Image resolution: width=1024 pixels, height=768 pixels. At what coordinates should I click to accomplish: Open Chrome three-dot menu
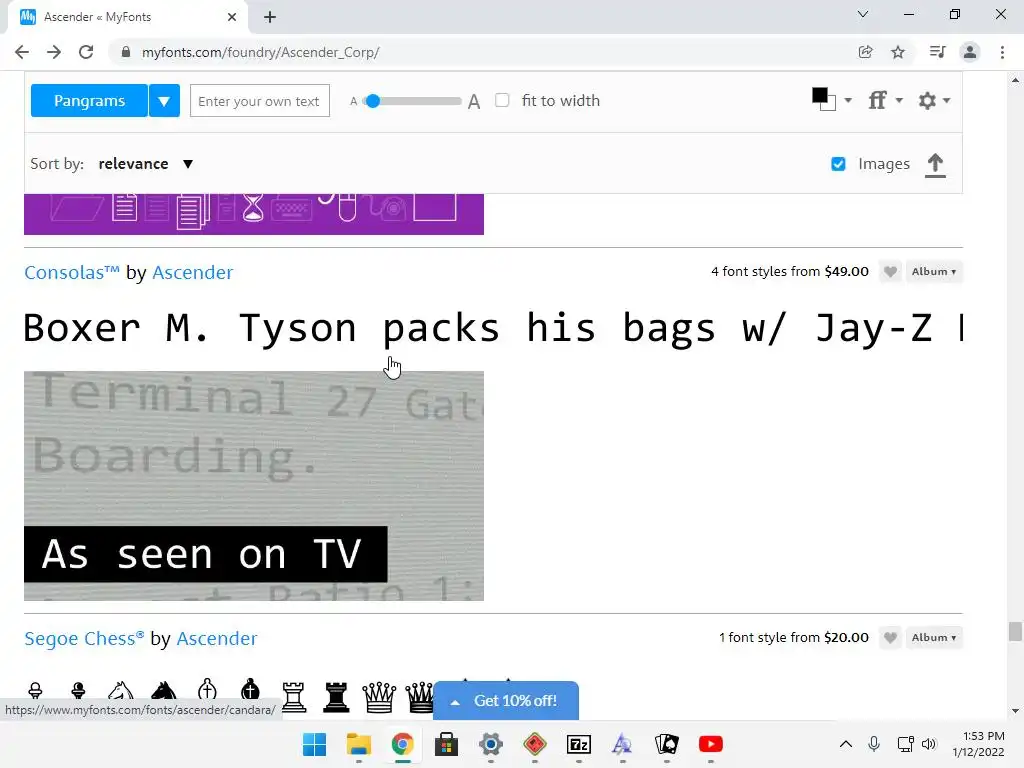(1002, 52)
